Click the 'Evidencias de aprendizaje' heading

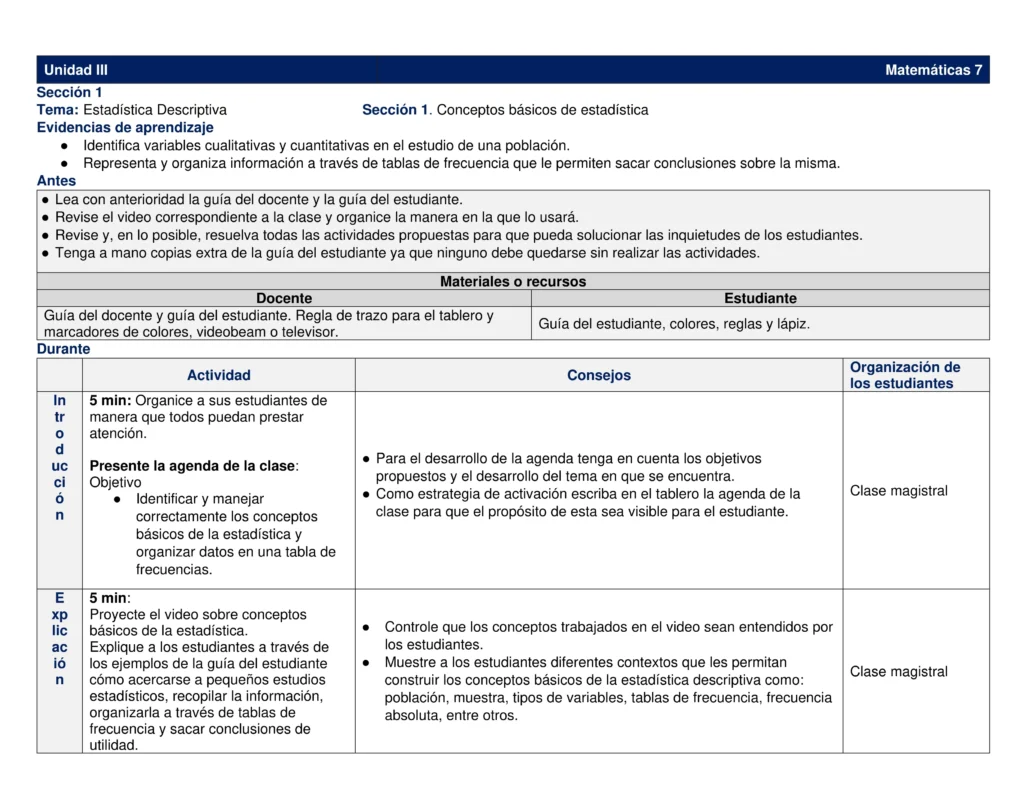point(125,127)
